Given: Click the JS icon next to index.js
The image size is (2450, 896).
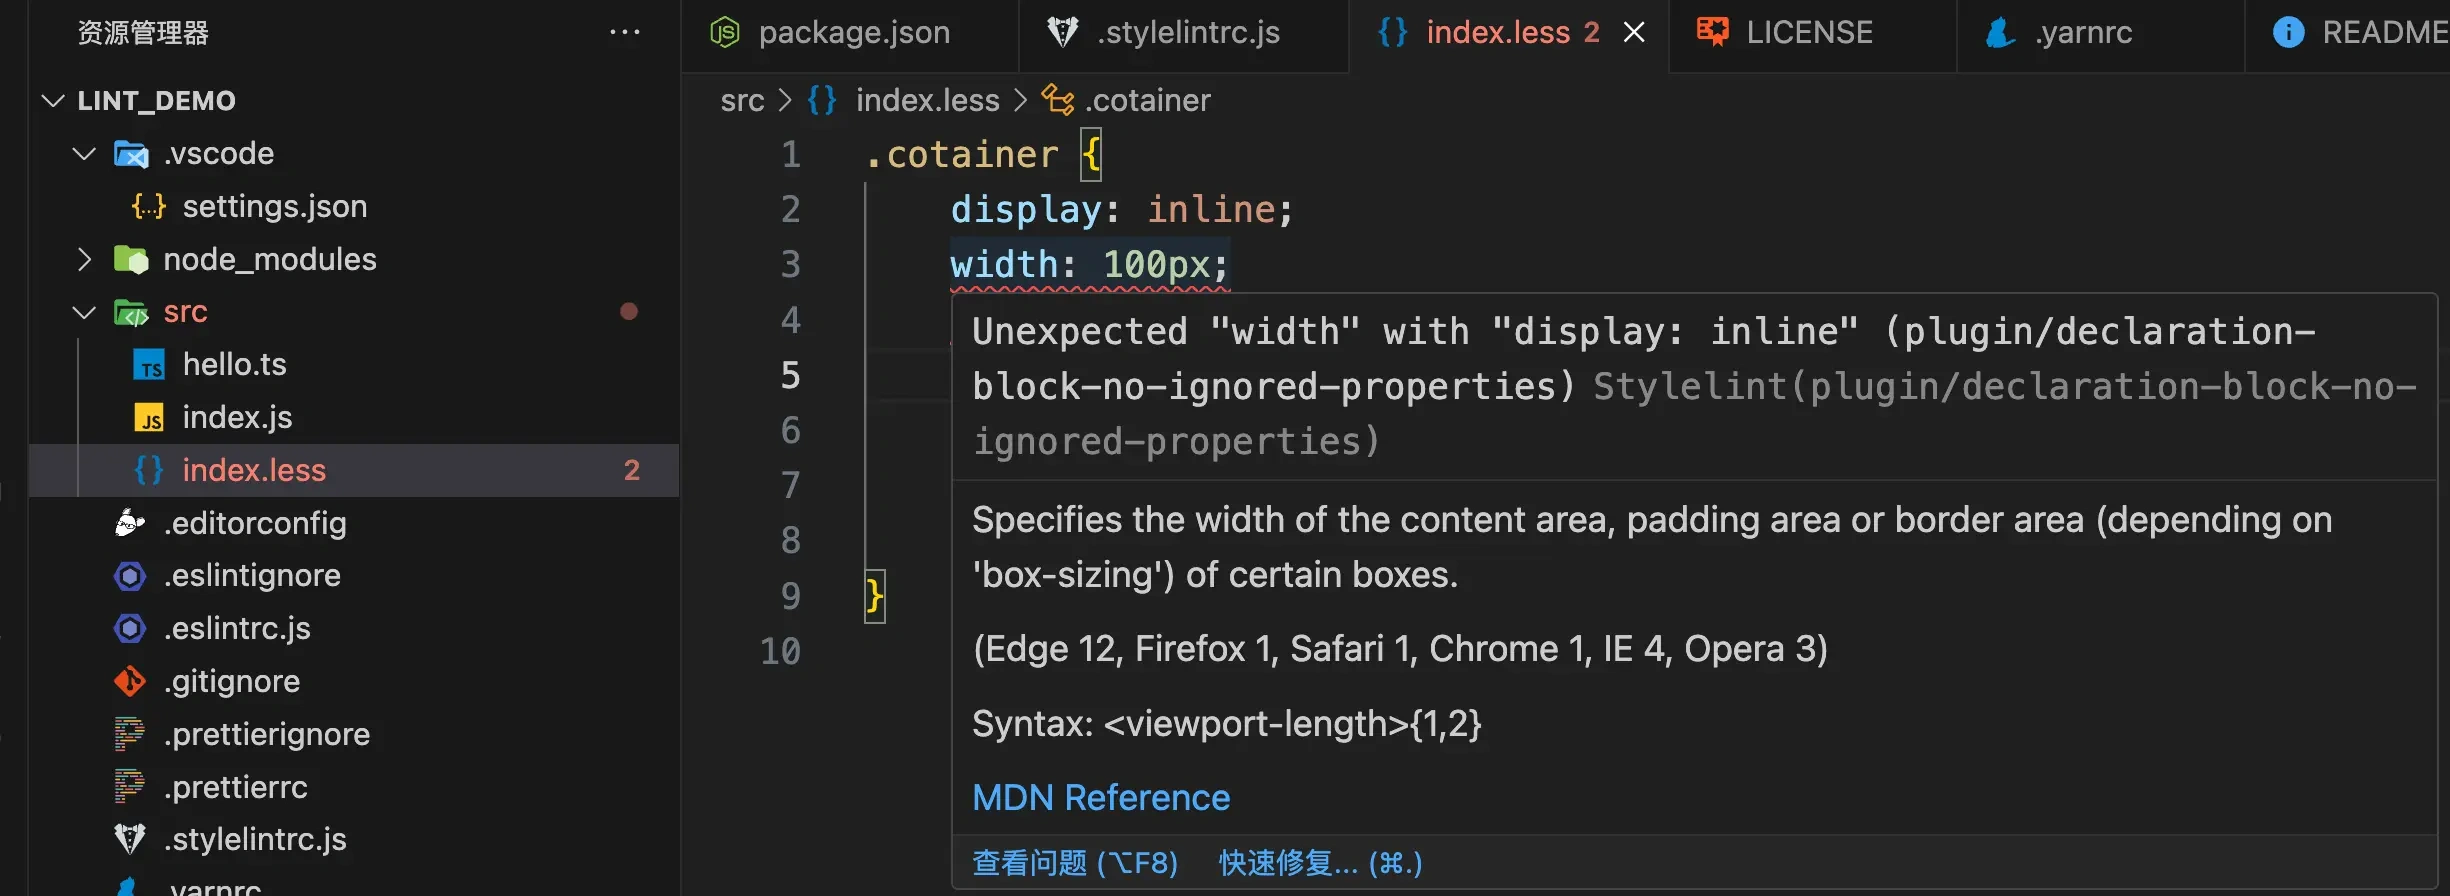Looking at the screenshot, I should (149, 418).
